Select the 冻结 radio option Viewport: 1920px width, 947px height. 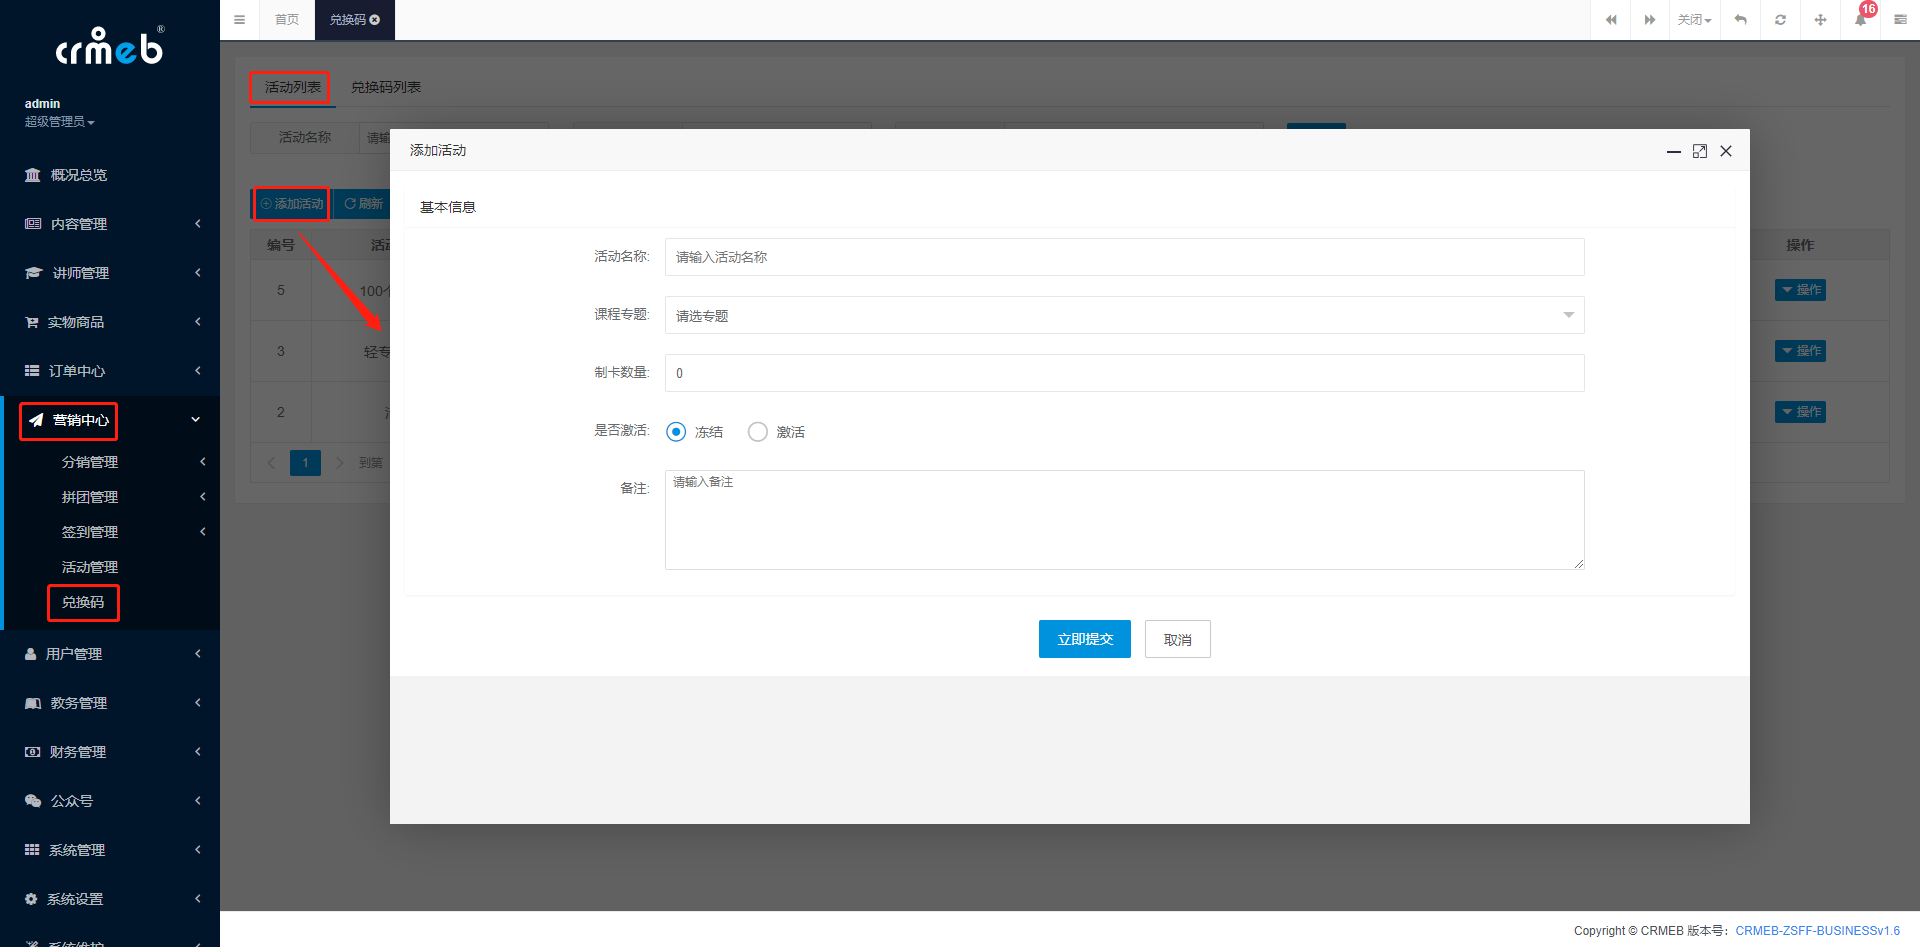click(676, 432)
